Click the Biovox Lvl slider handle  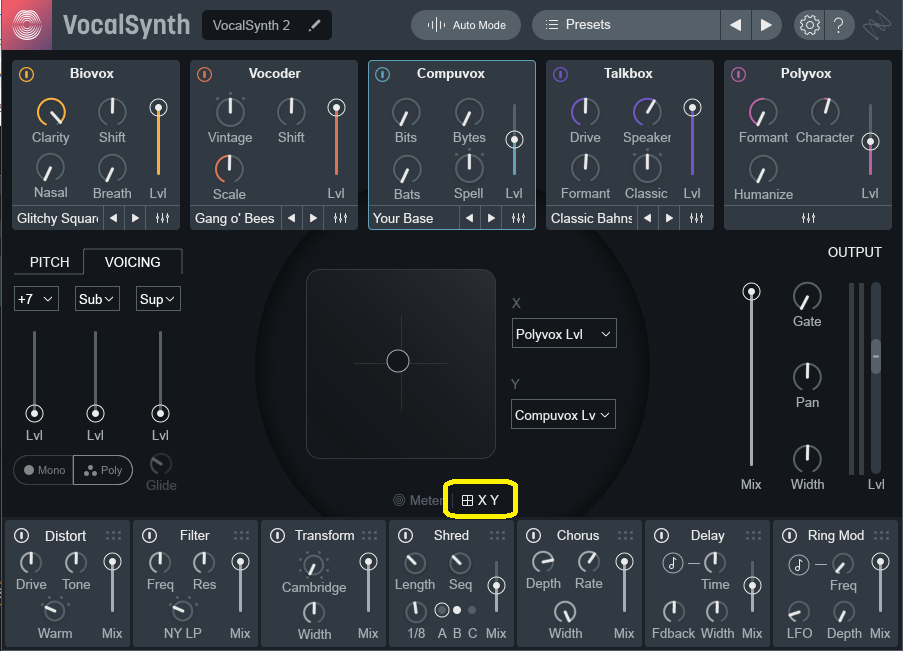158,107
